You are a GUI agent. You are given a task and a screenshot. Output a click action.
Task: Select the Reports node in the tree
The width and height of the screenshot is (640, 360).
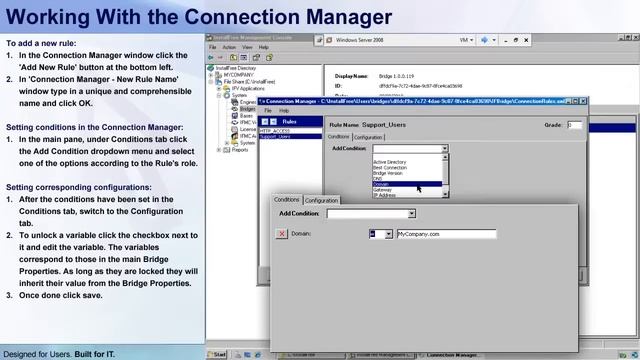point(240,150)
